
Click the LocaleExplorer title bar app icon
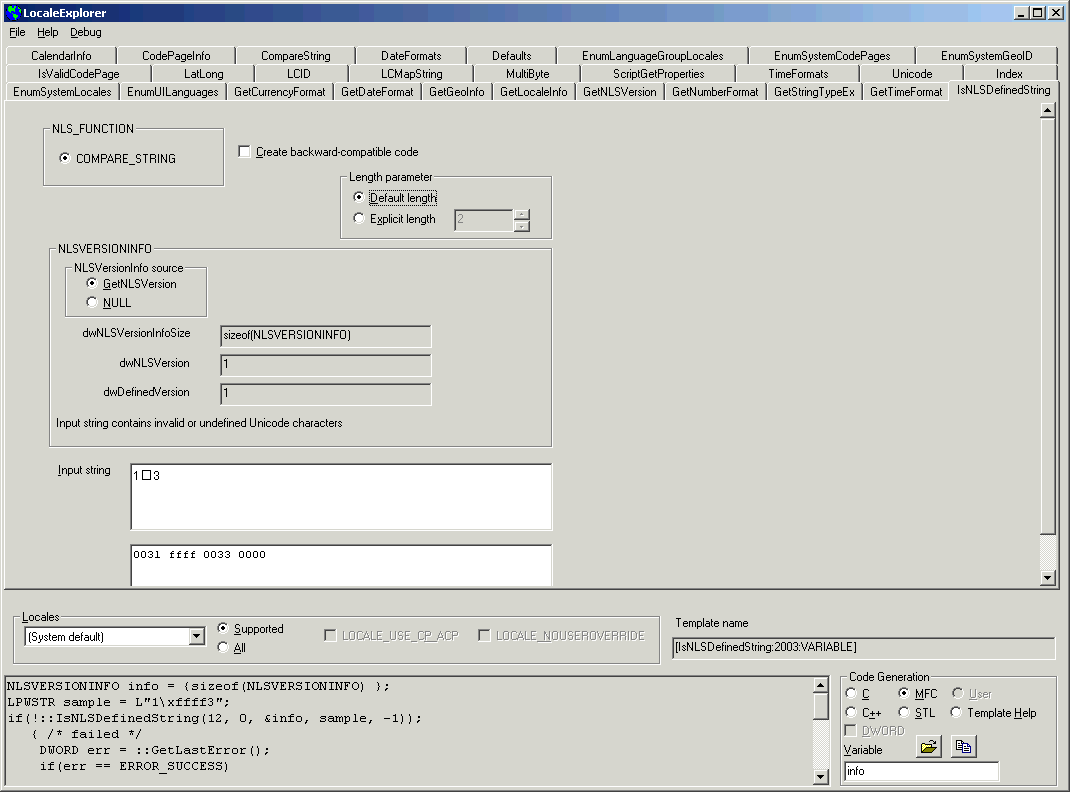click(14, 13)
